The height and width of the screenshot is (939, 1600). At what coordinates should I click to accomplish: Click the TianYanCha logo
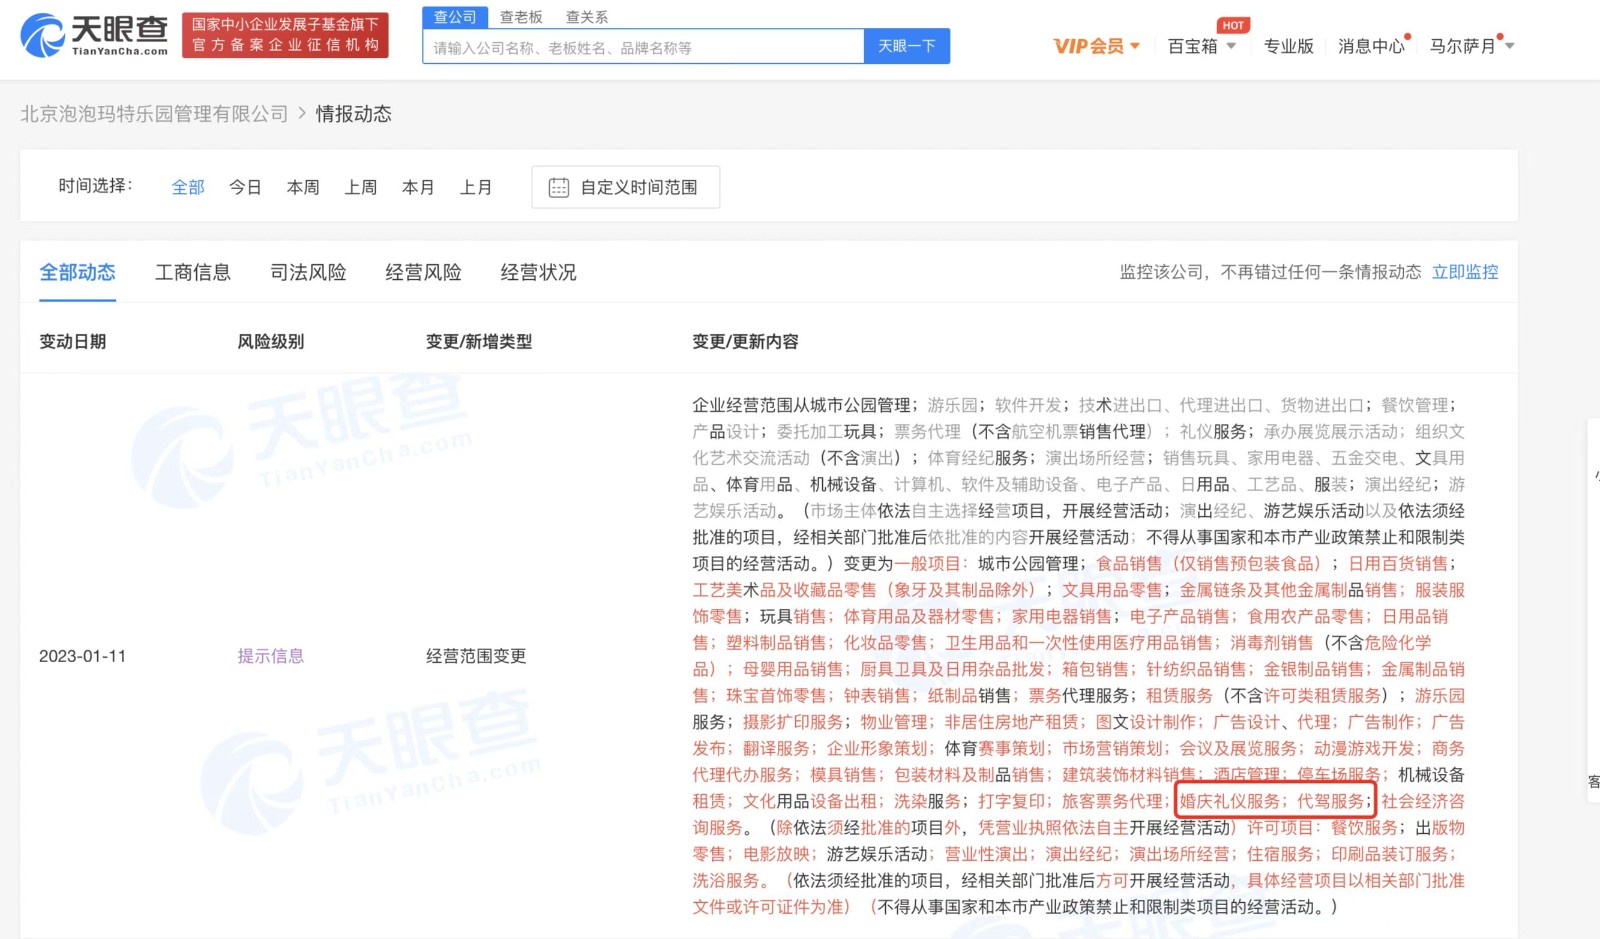point(94,35)
